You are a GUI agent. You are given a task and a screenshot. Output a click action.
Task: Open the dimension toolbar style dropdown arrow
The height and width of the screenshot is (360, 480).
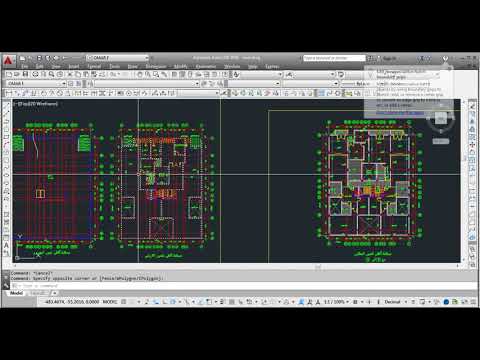[217, 93]
